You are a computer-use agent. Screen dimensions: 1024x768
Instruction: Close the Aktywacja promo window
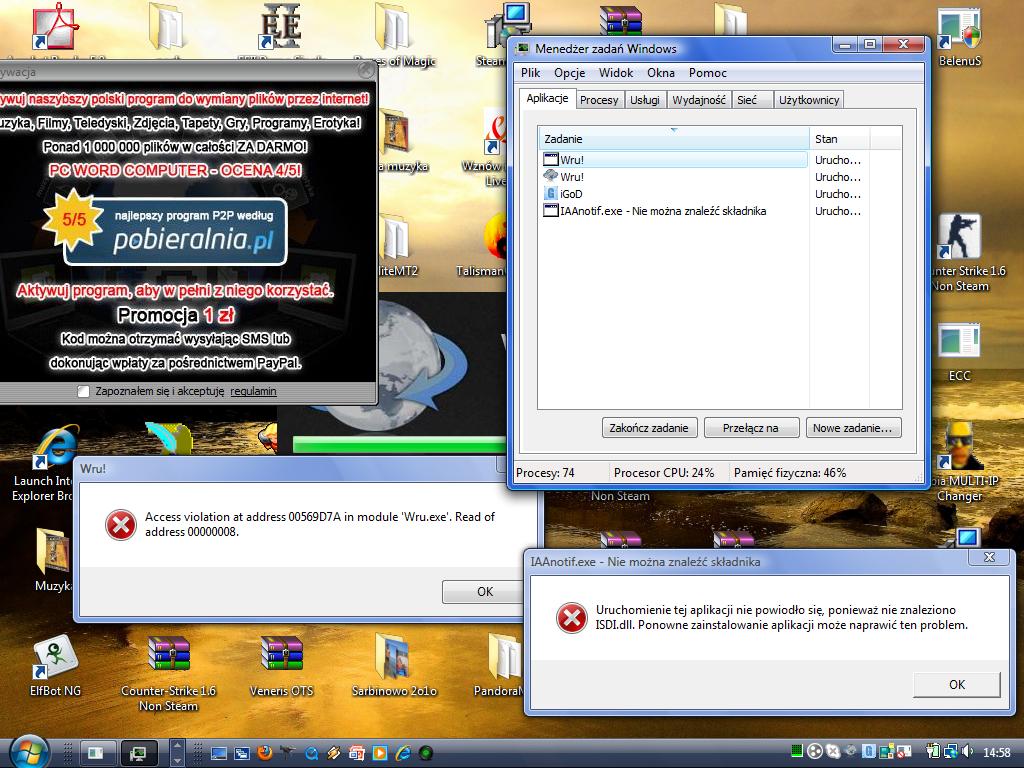coord(365,69)
